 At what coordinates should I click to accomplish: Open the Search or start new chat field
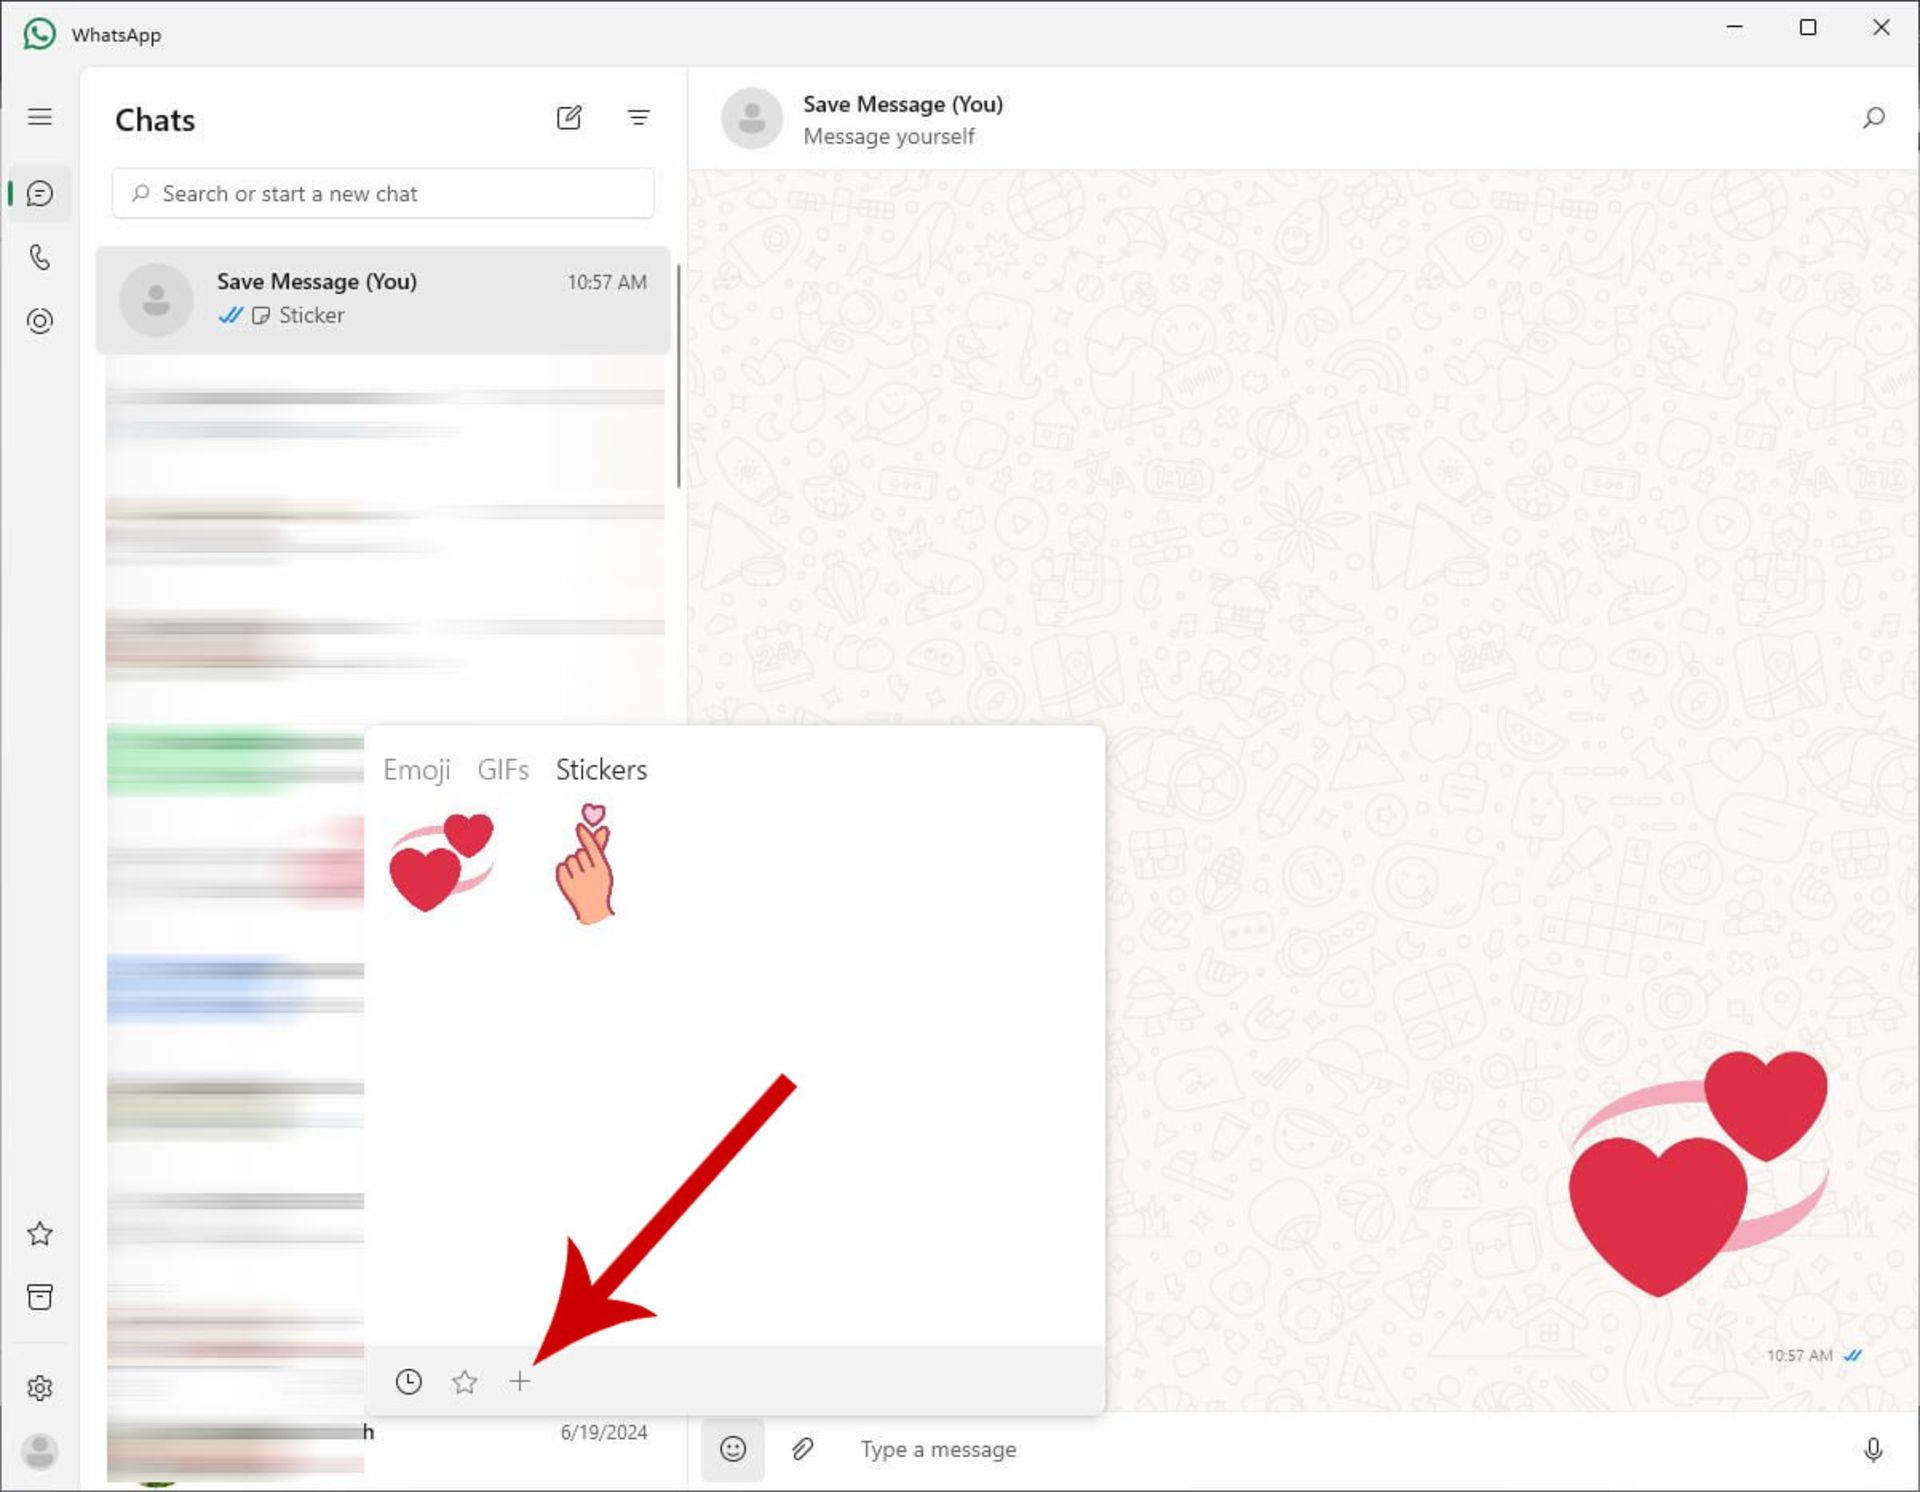click(x=386, y=193)
